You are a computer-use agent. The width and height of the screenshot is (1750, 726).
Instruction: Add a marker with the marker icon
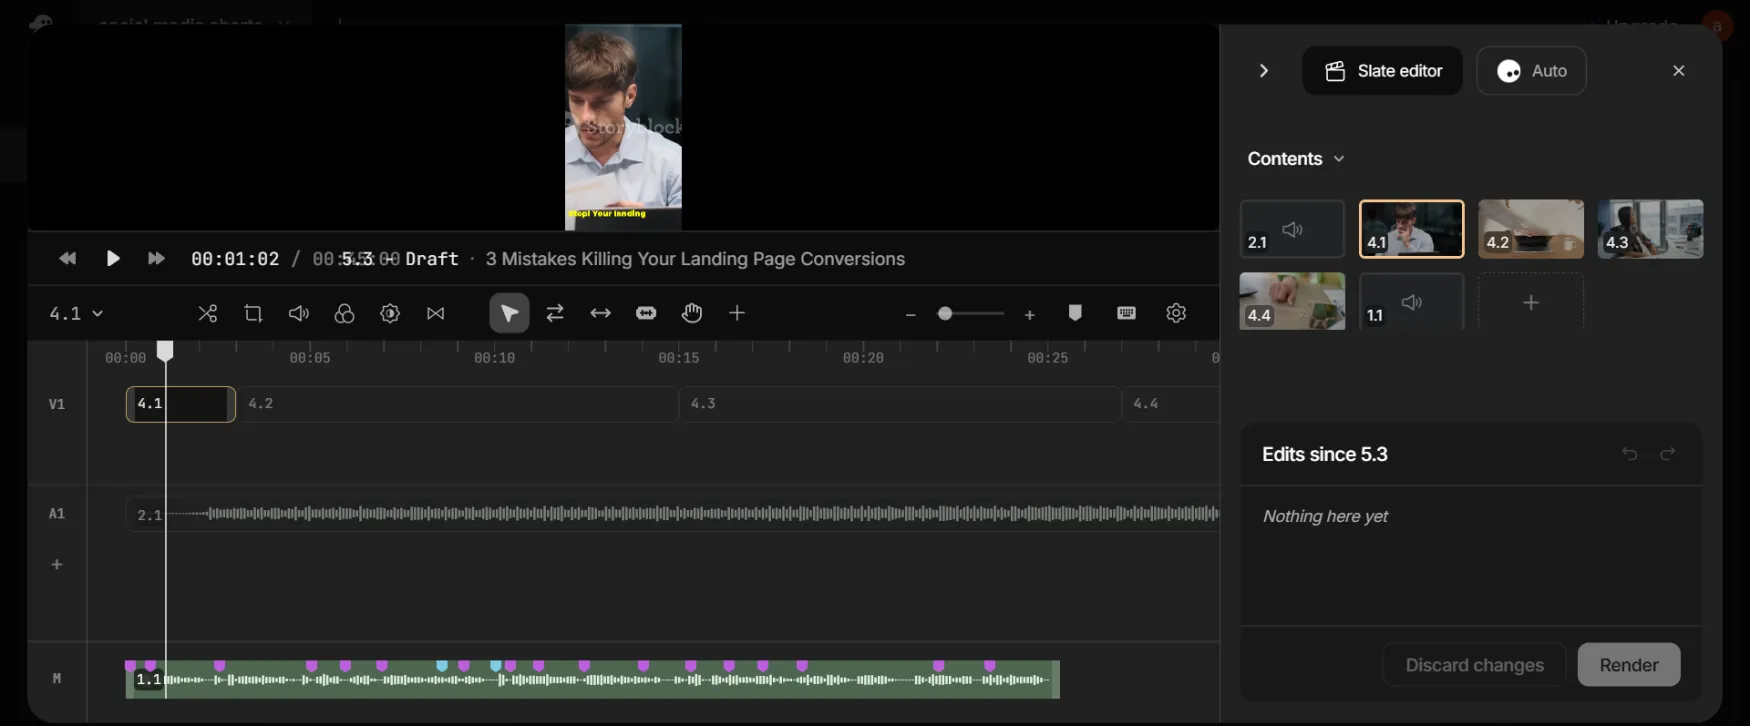1075,313
